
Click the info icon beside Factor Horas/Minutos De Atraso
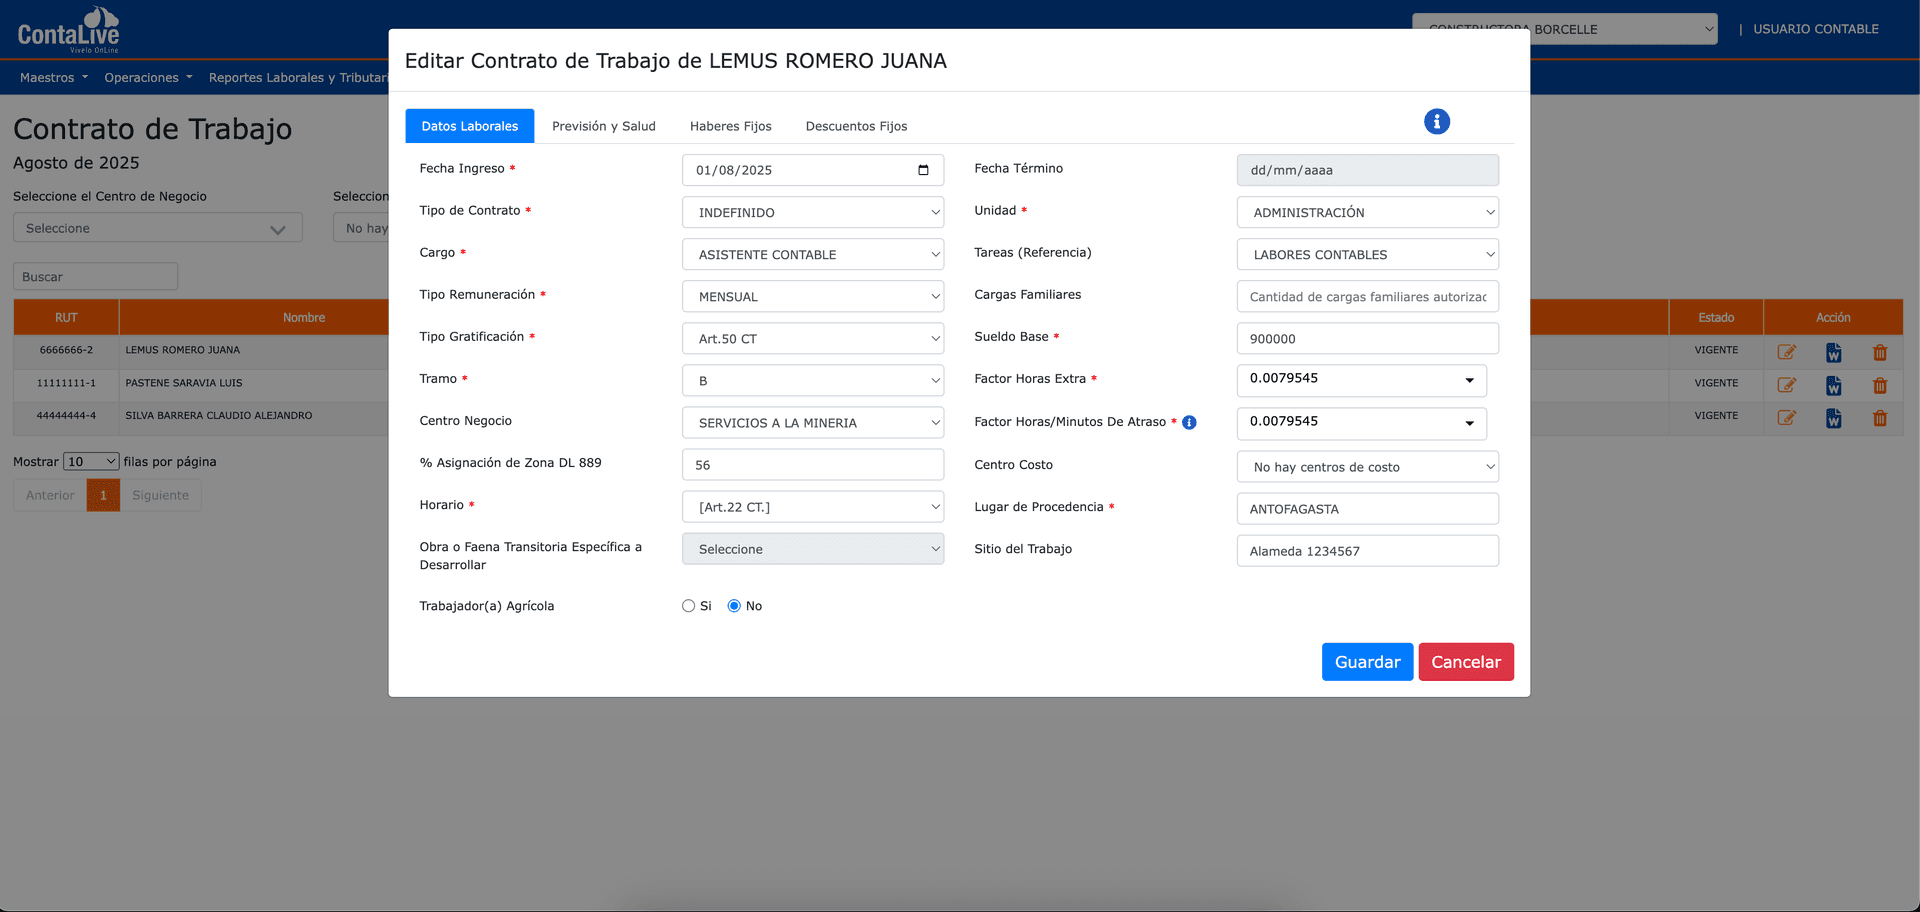click(1189, 422)
